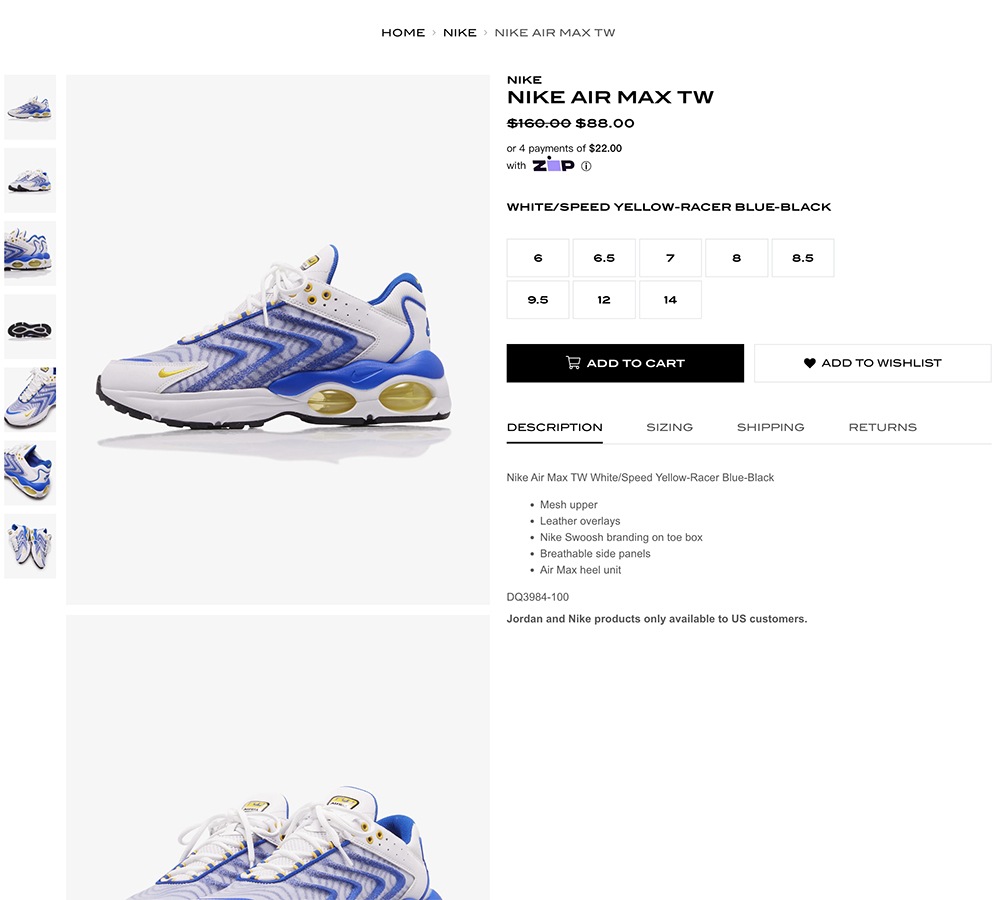Choose size 14
This screenshot has width=1000, height=900.
[670, 300]
